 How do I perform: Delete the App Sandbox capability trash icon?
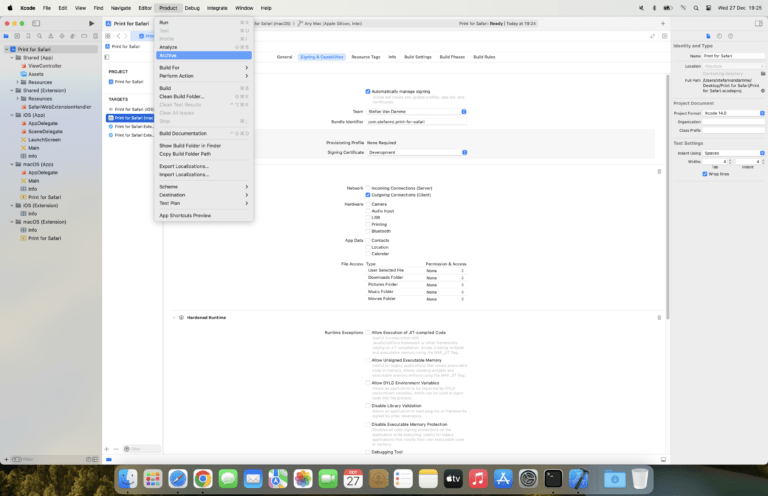click(x=659, y=171)
